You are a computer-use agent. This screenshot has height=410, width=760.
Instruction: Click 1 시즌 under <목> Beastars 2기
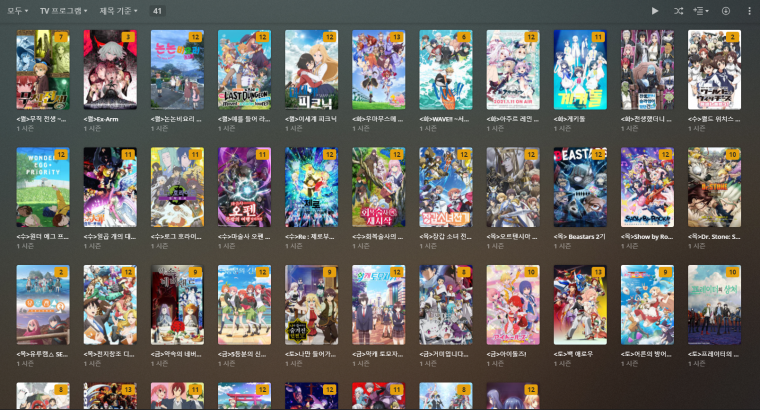pos(562,246)
